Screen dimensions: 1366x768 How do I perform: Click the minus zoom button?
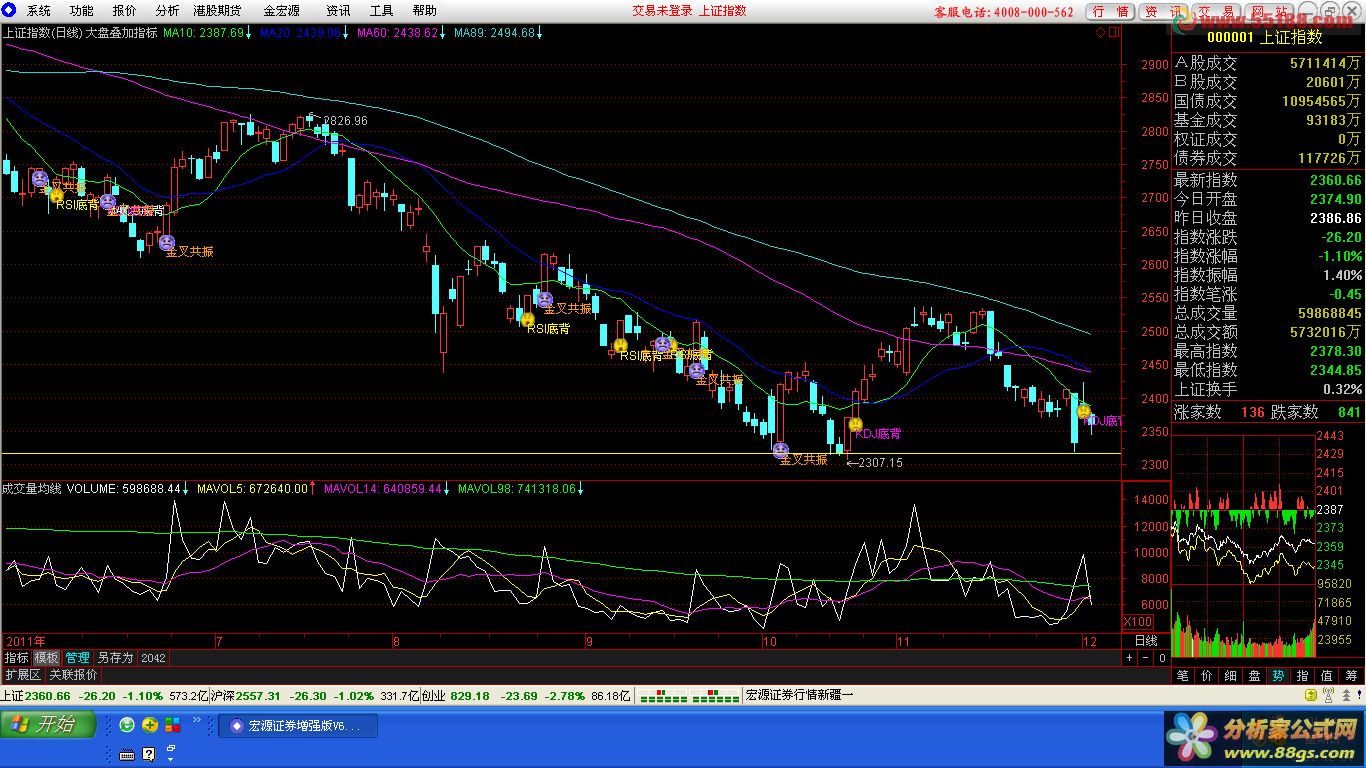click(x=1146, y=658)
